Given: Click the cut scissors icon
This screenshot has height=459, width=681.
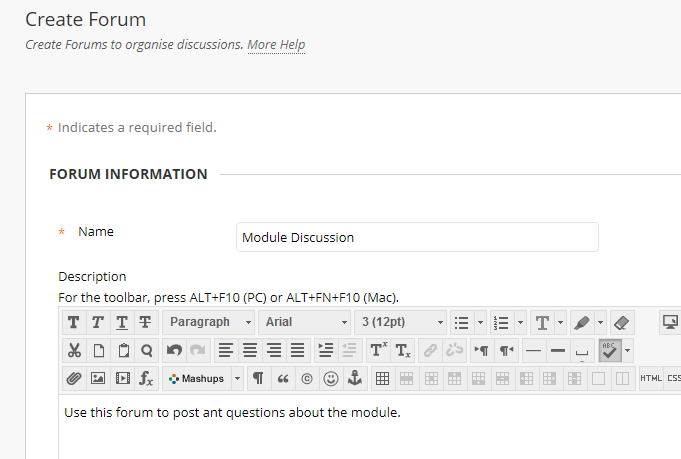Looking at the screenshot, I should (73, 350).
